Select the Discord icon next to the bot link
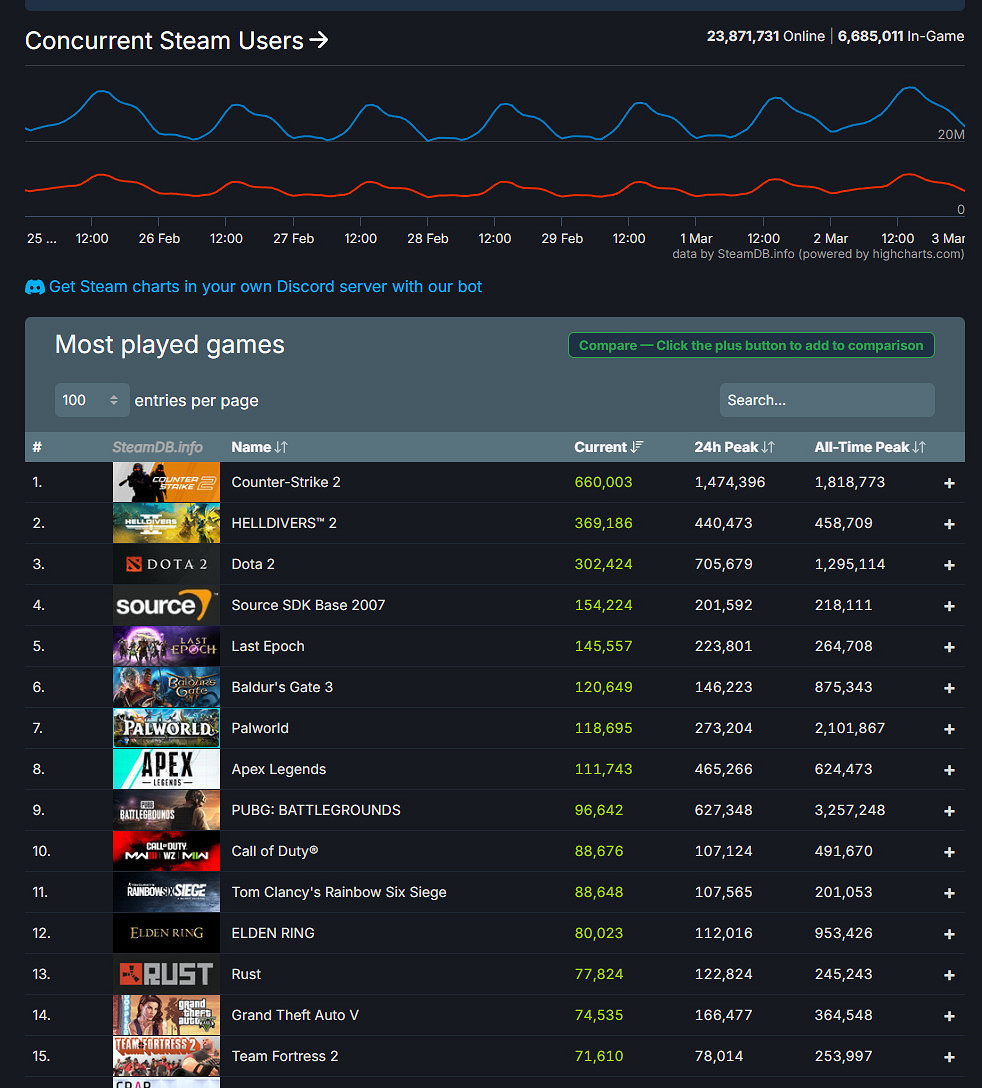Image resolution: width=982 pixels, height=1088 pixels. (x=35, y=287)
